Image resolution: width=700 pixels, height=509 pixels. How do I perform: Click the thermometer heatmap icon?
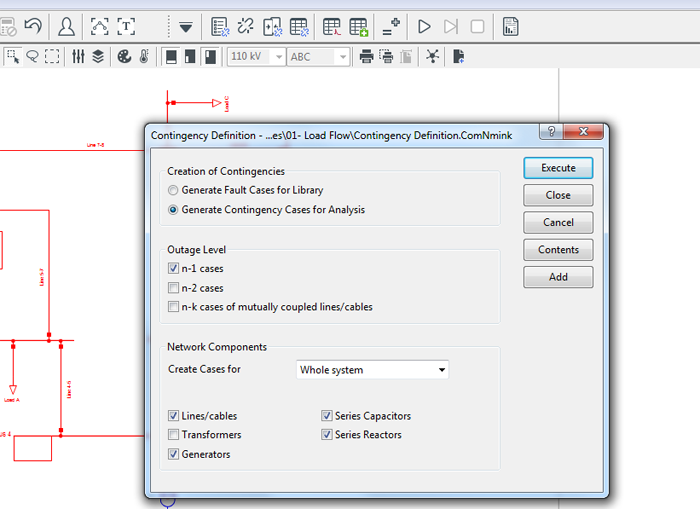click(144, 57)
